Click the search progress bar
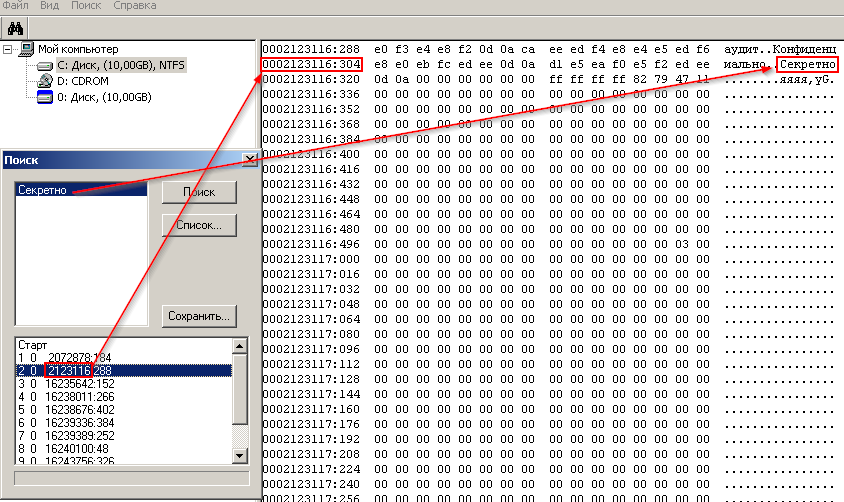 point(132,478)
